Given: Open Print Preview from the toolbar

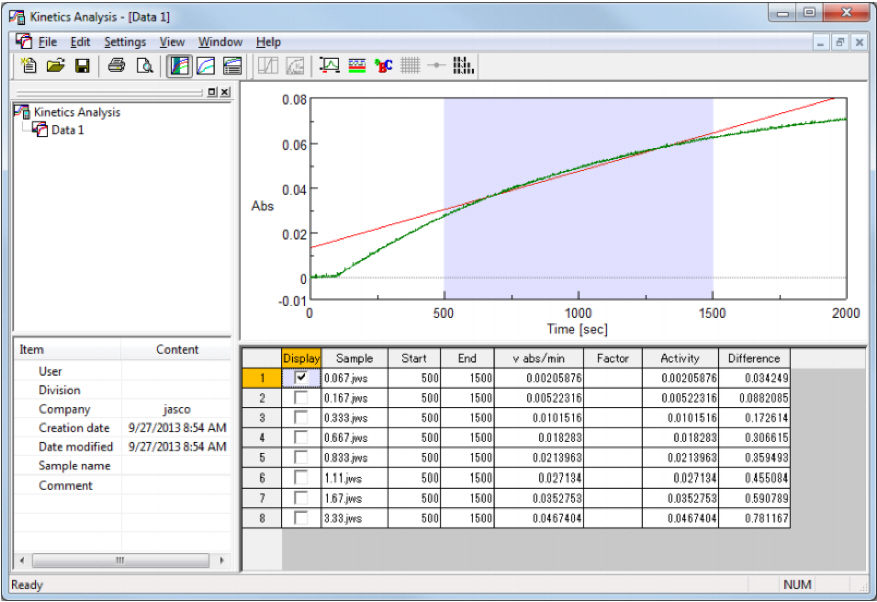Looking at the screenshot, I should click(144, 66).
